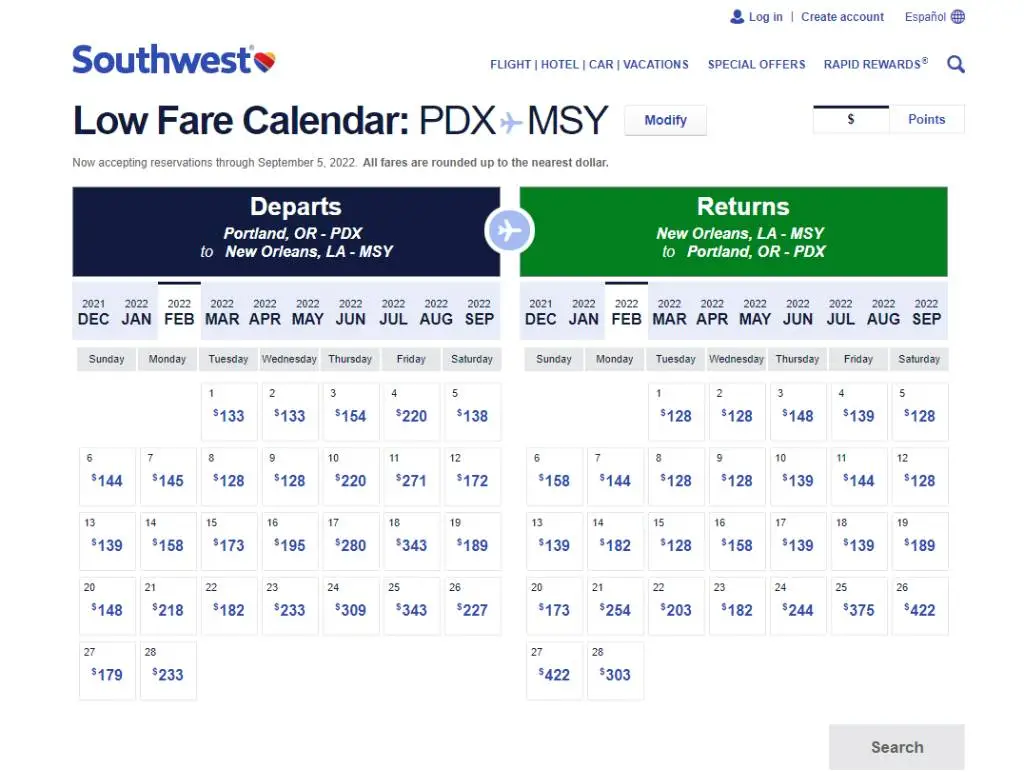Click the Search button at bottom
Viewport: 1024px width, 782px height.
[896, 747]
